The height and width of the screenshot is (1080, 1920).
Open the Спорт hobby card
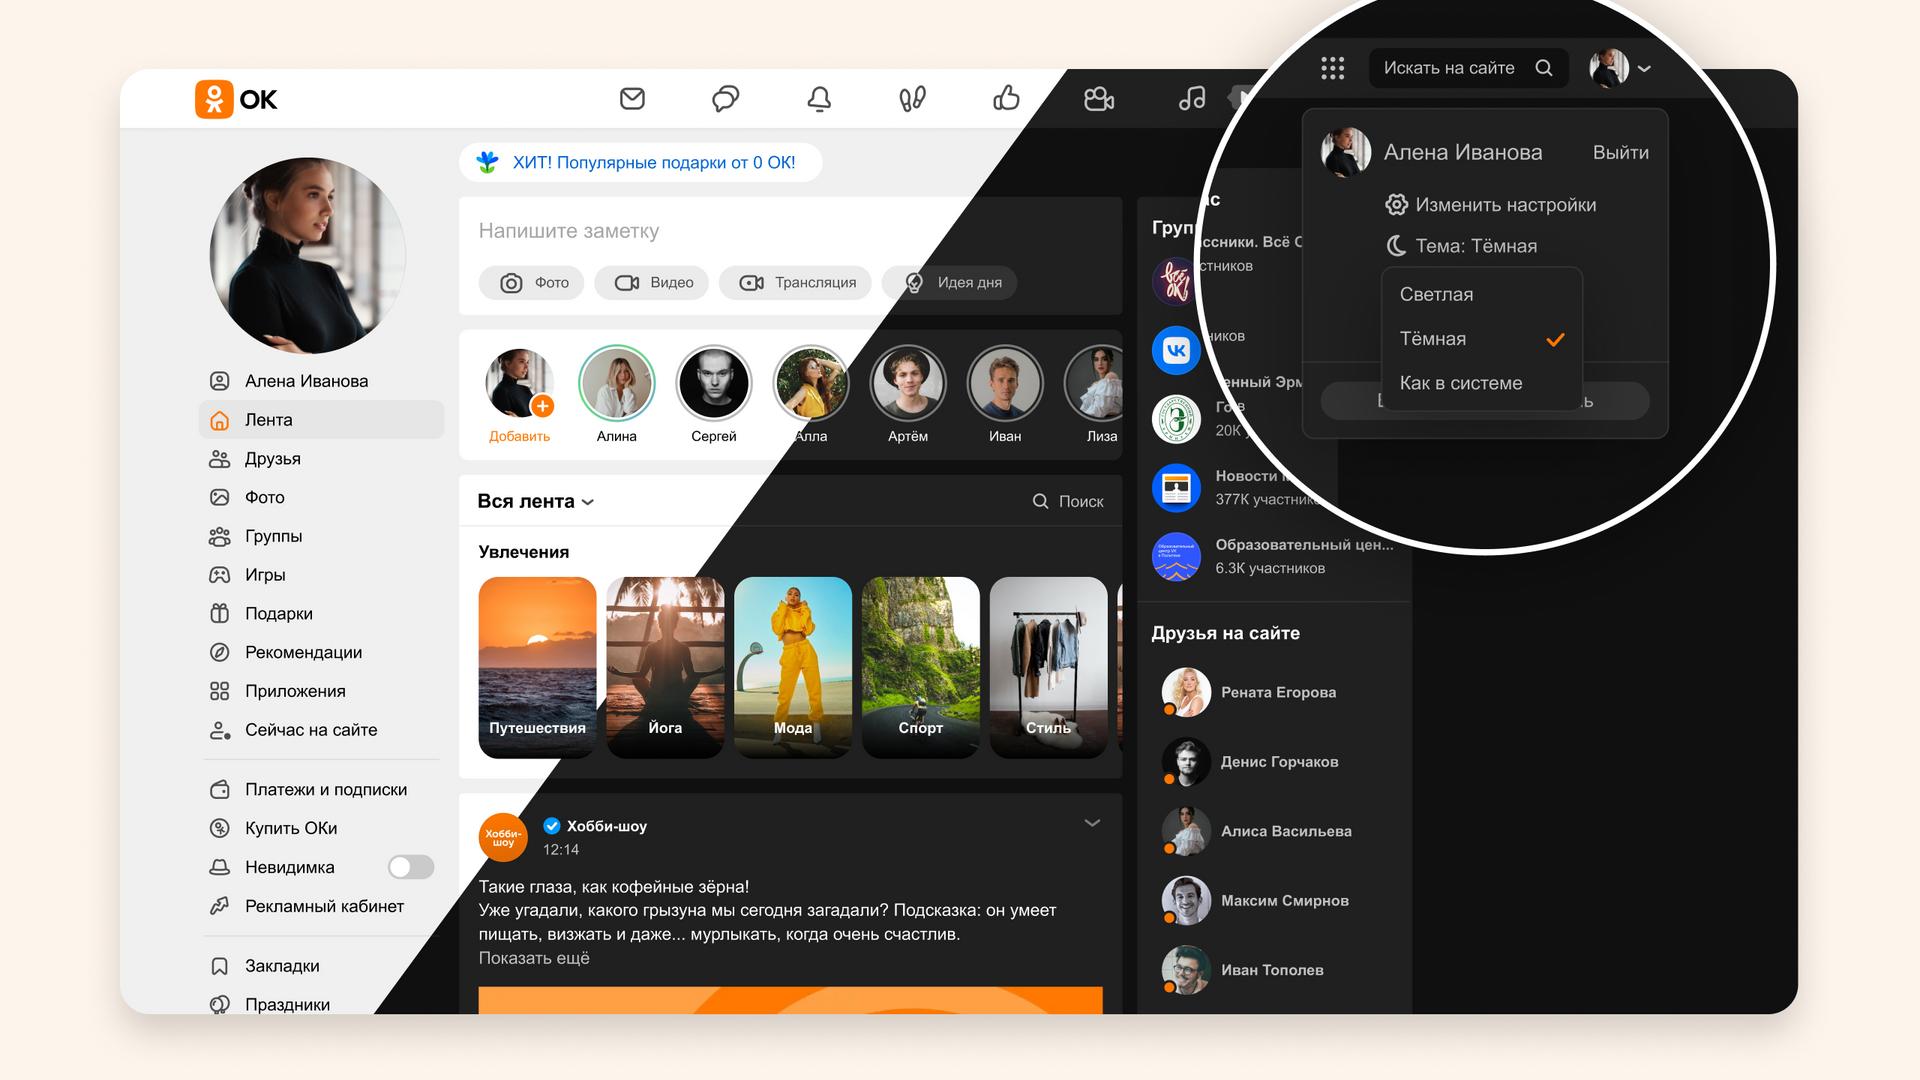click(920, 667)
